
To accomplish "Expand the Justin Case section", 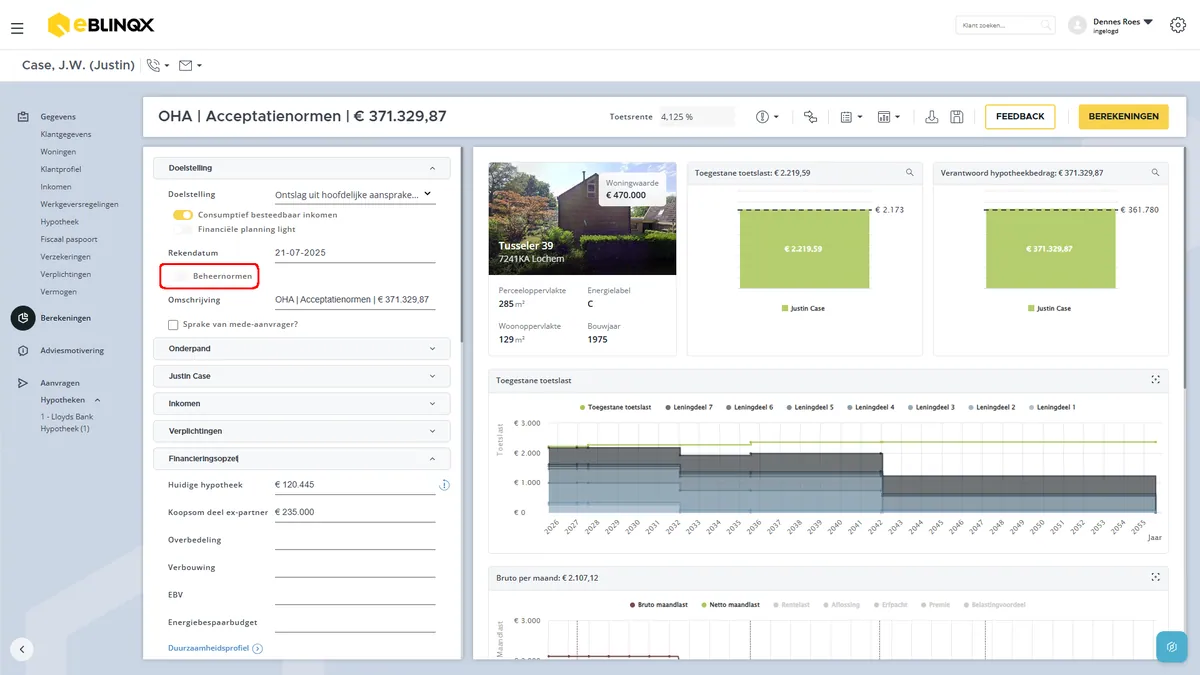I will tap(302, 376).
